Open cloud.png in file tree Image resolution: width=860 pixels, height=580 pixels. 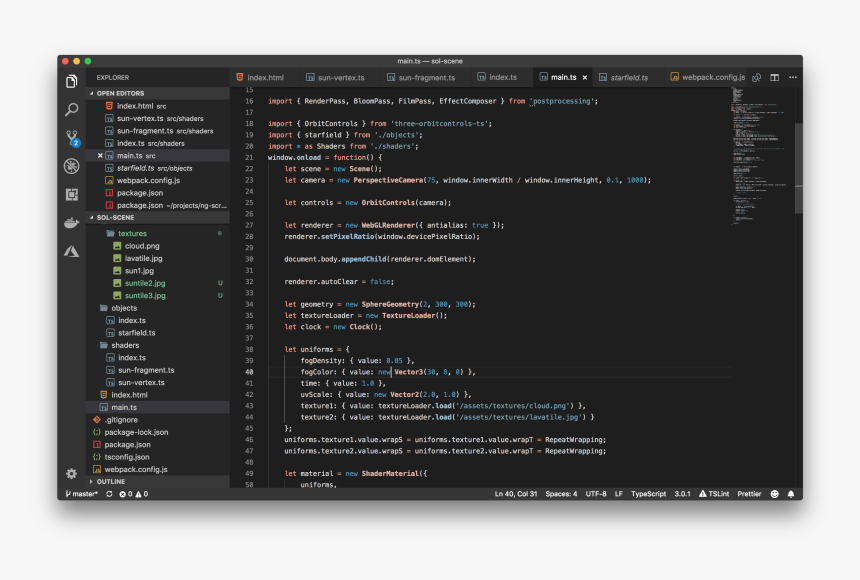pos(158,246)
